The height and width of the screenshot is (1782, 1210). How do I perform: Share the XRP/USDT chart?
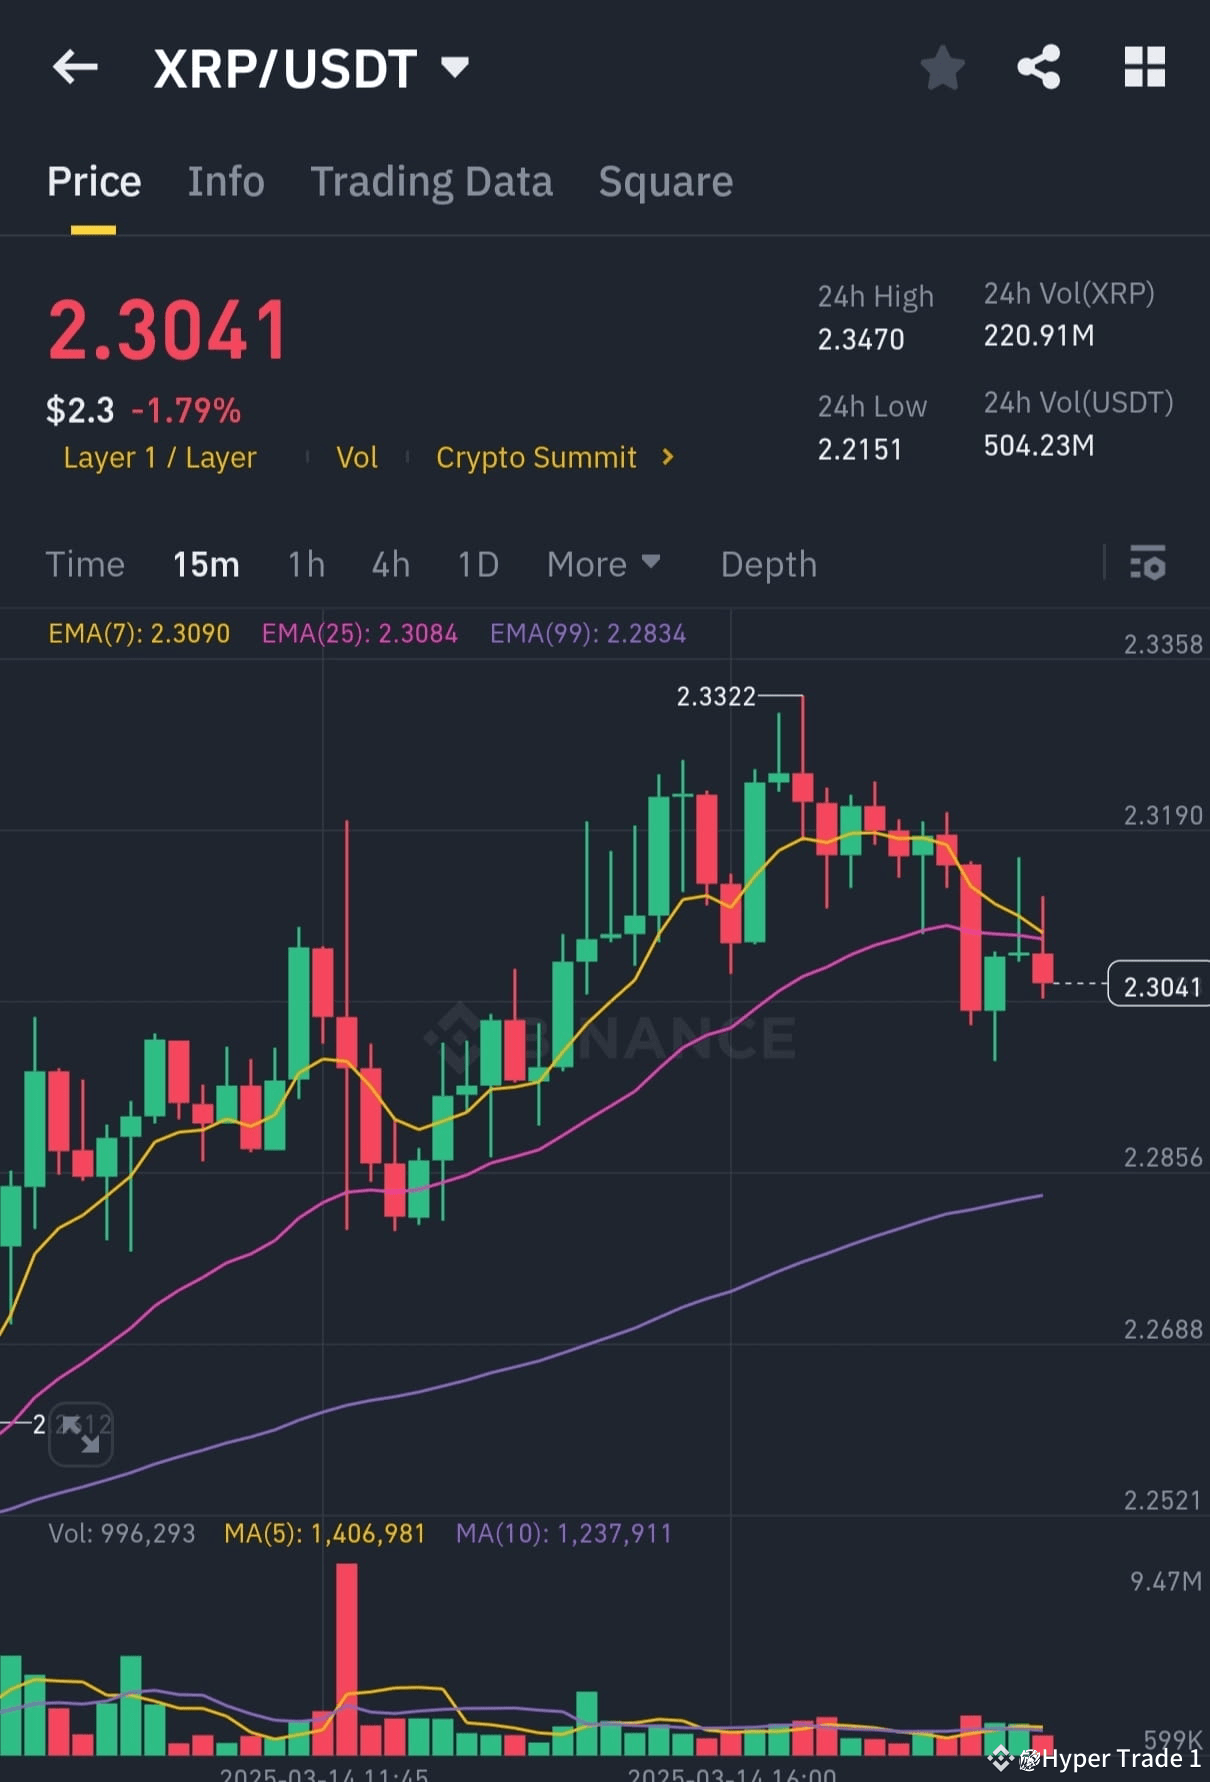(x=1038, y=67)
